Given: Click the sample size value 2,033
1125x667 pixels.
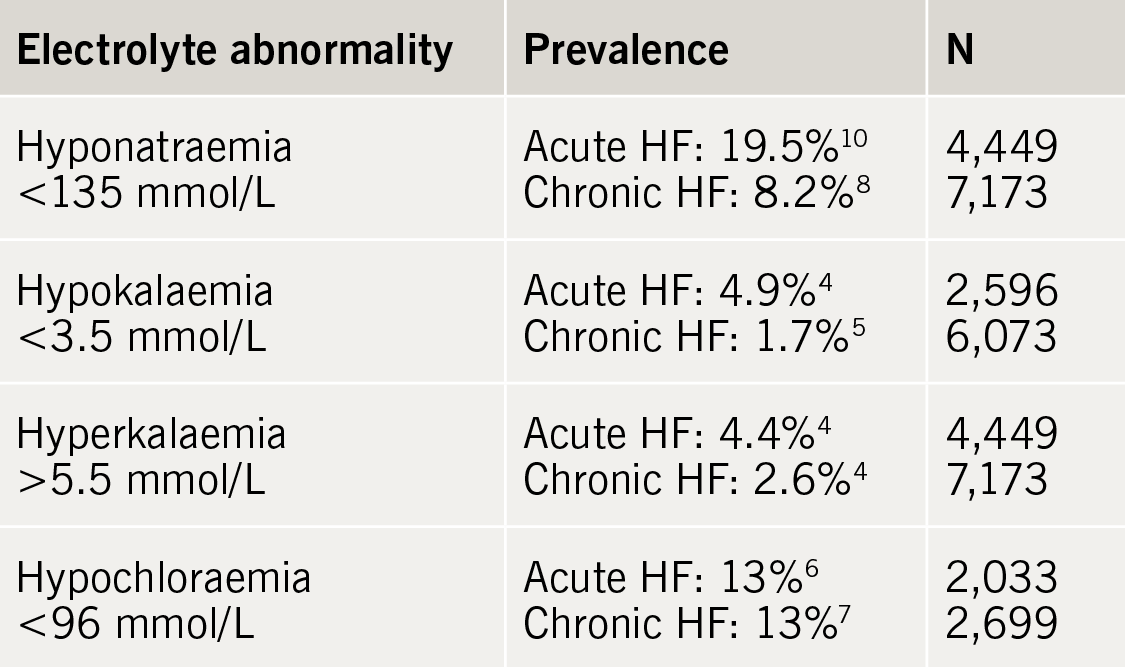Looking at the screenshot, I should coord(1001,580).
